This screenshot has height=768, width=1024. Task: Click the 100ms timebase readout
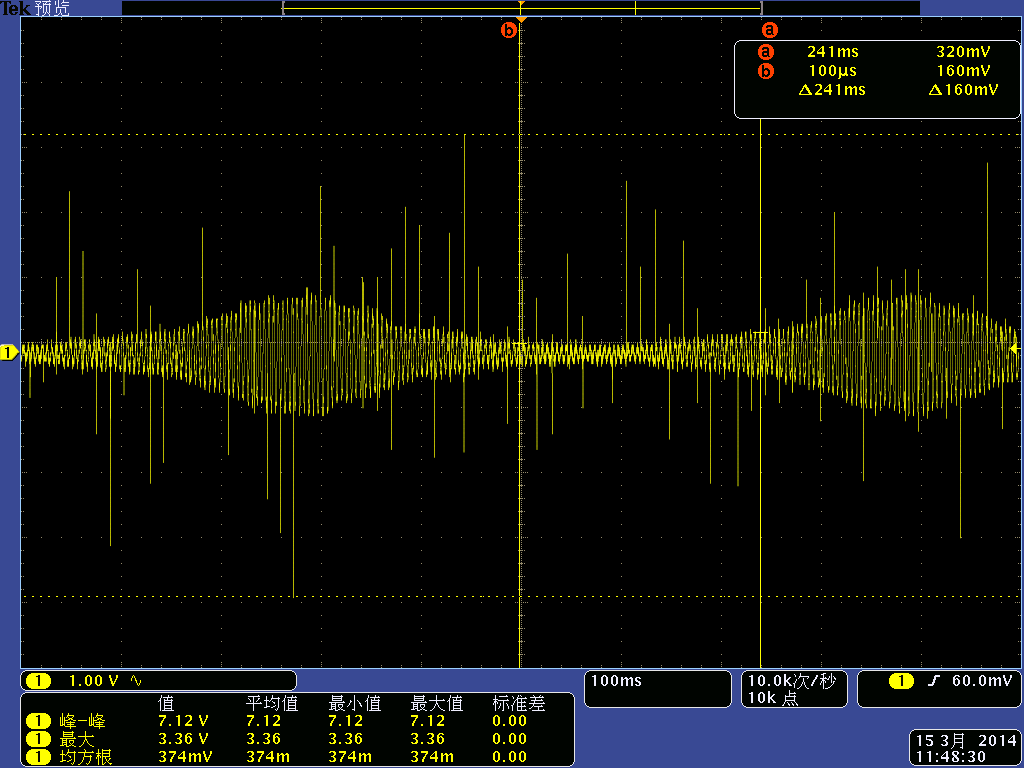click(616, 681)
